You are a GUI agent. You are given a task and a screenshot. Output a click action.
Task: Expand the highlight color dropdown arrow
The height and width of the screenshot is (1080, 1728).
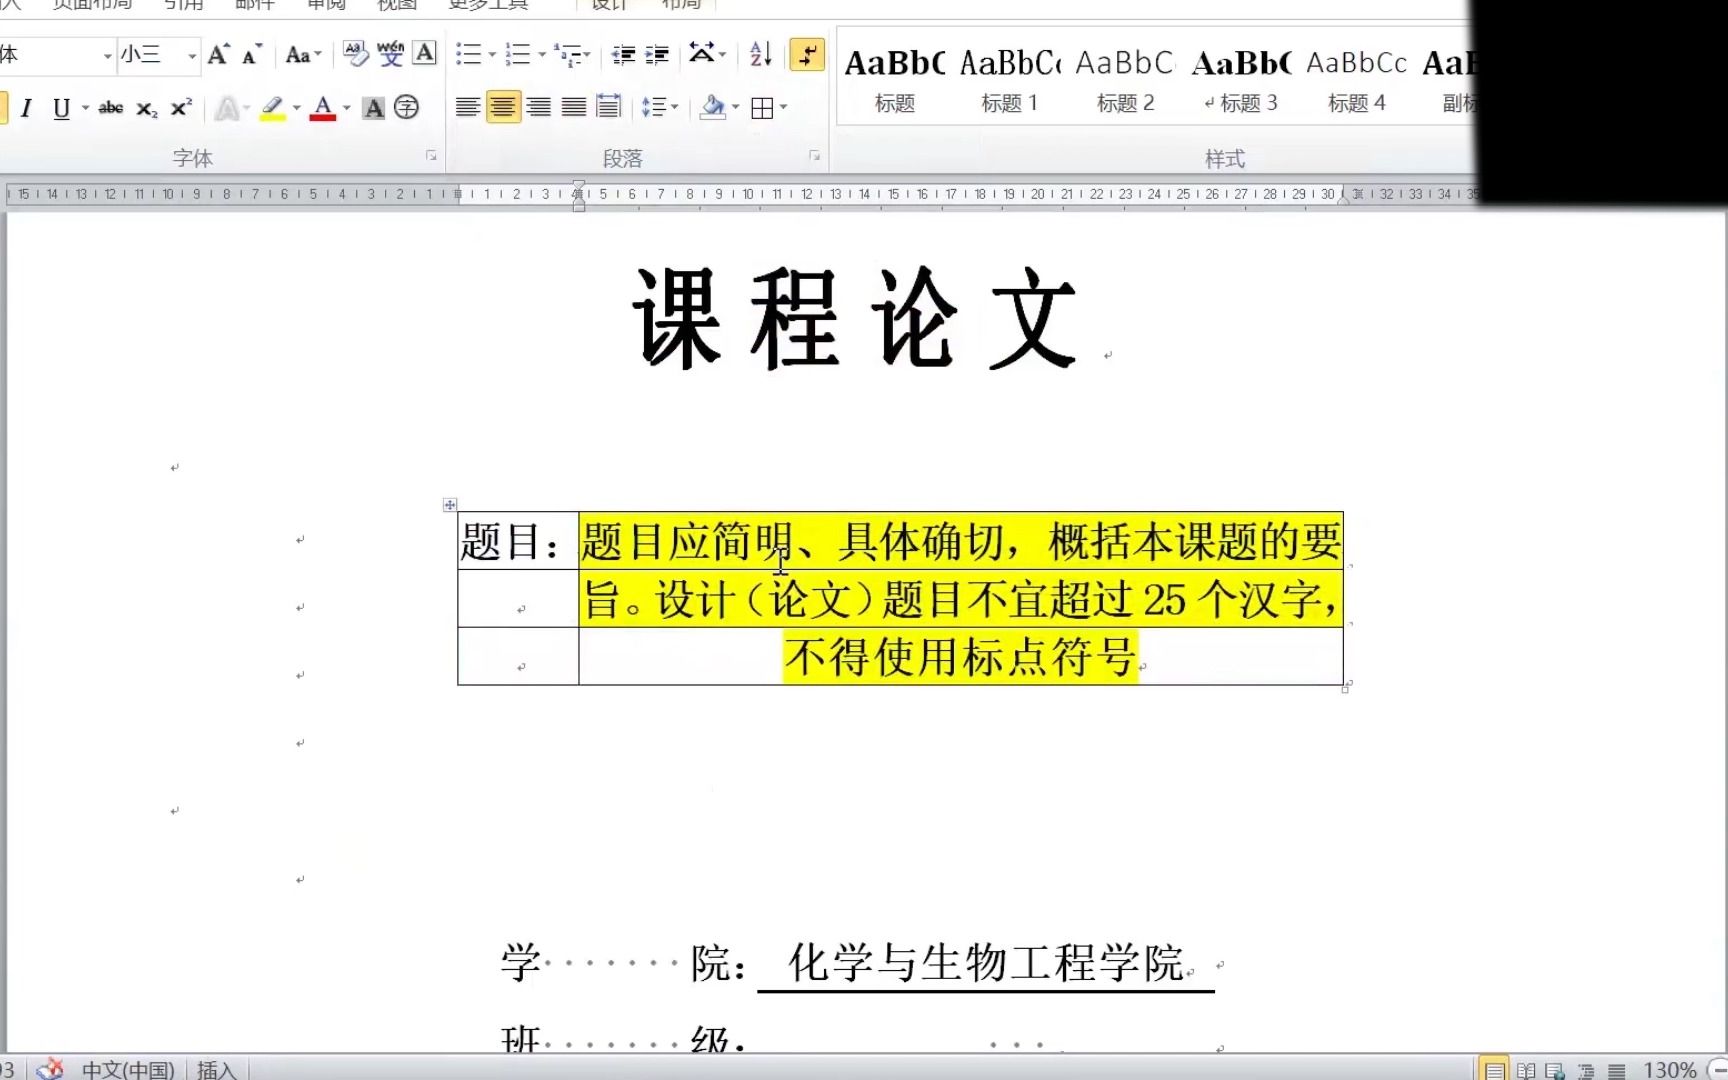pyautogui.click(x=297, y=108)
